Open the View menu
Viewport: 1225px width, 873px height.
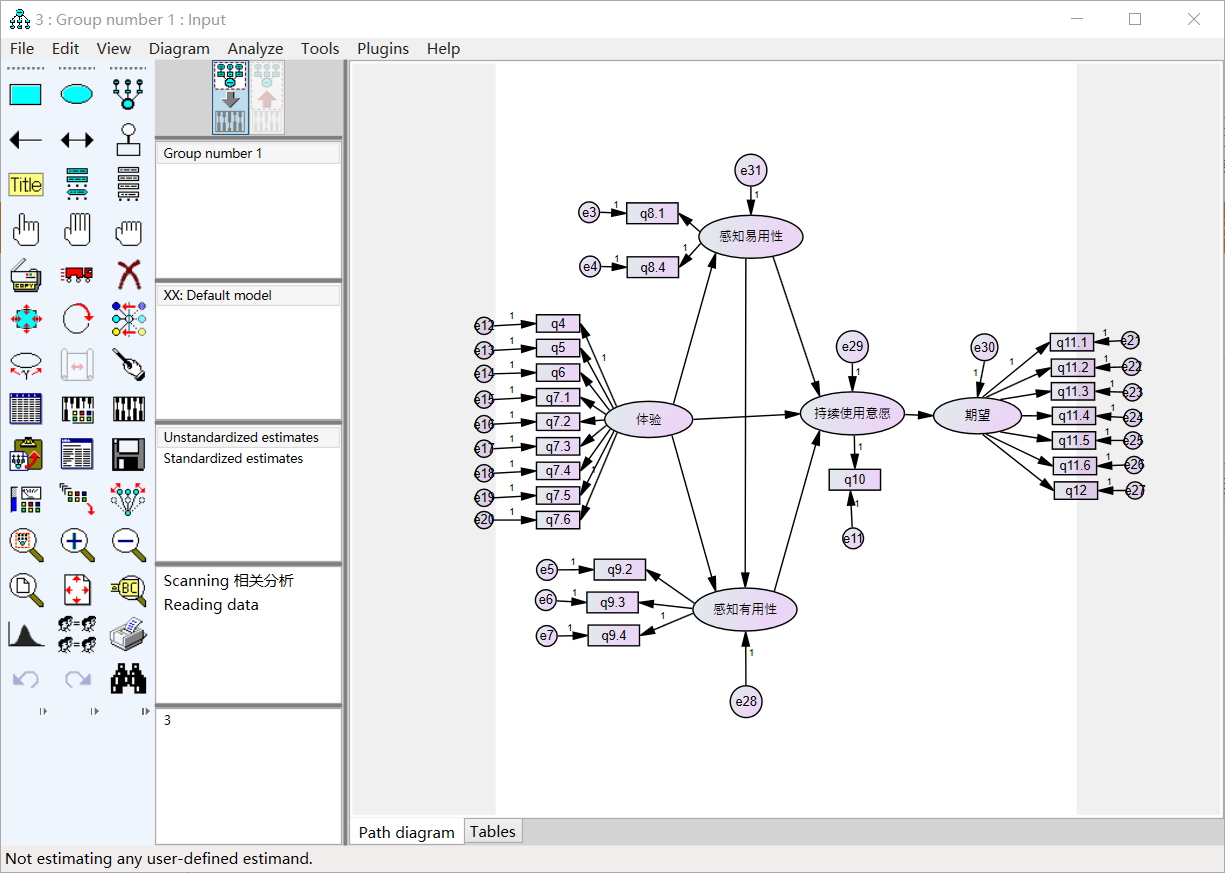point(114,48)
